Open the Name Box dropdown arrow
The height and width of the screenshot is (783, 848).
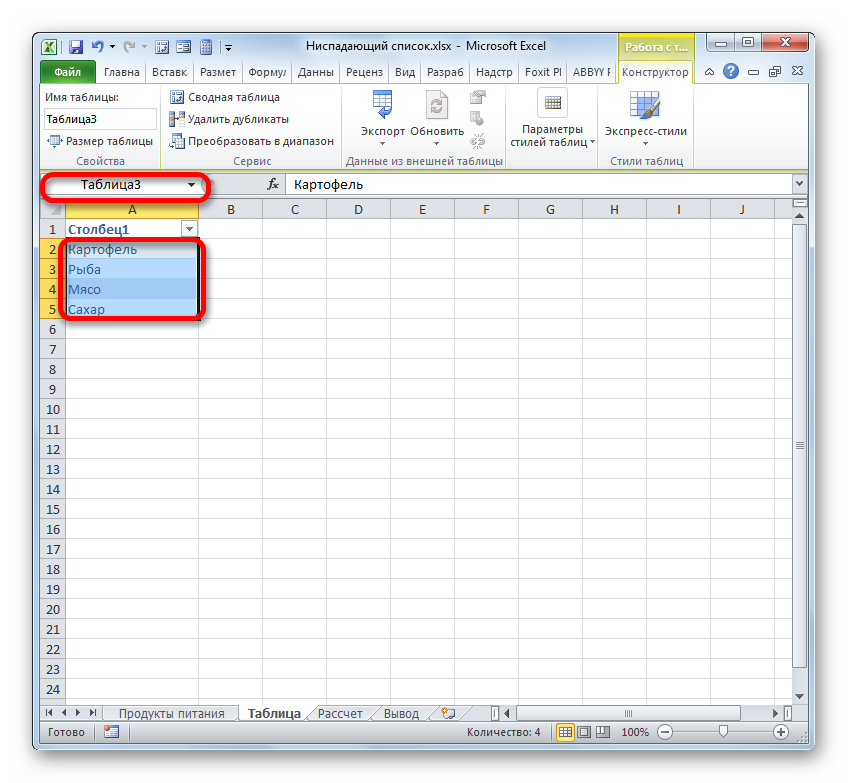[191, 185]
